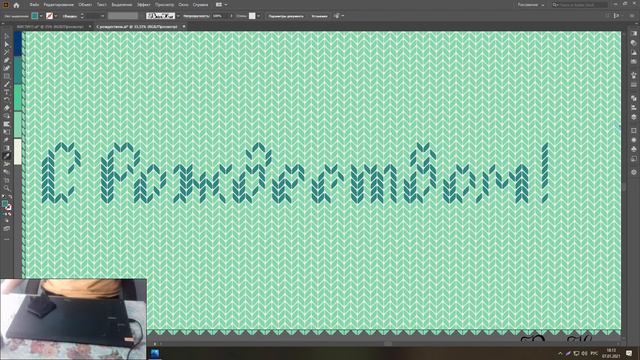Click the РУС keyboard language indicator
Viewport: 640px width, 360px height.
coord(594,353)
